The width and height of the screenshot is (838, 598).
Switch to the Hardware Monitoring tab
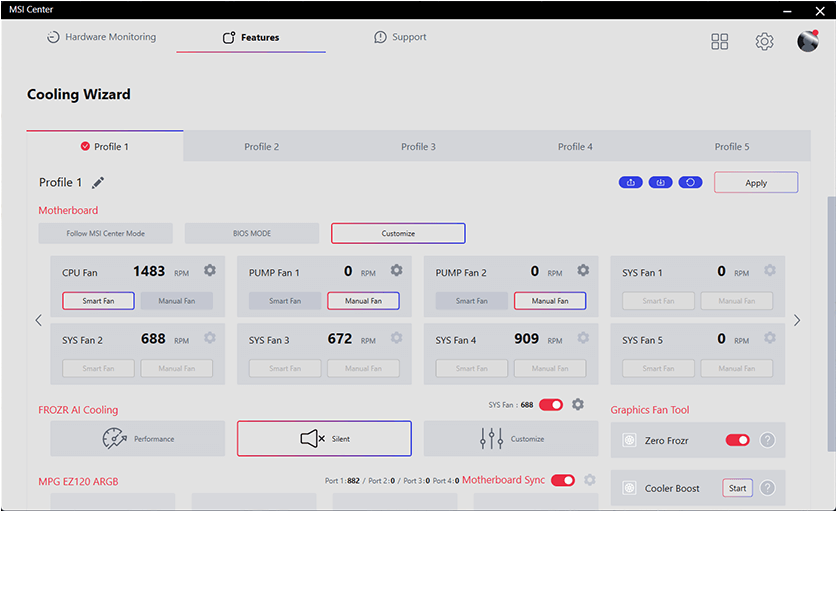tap(101, 37)
